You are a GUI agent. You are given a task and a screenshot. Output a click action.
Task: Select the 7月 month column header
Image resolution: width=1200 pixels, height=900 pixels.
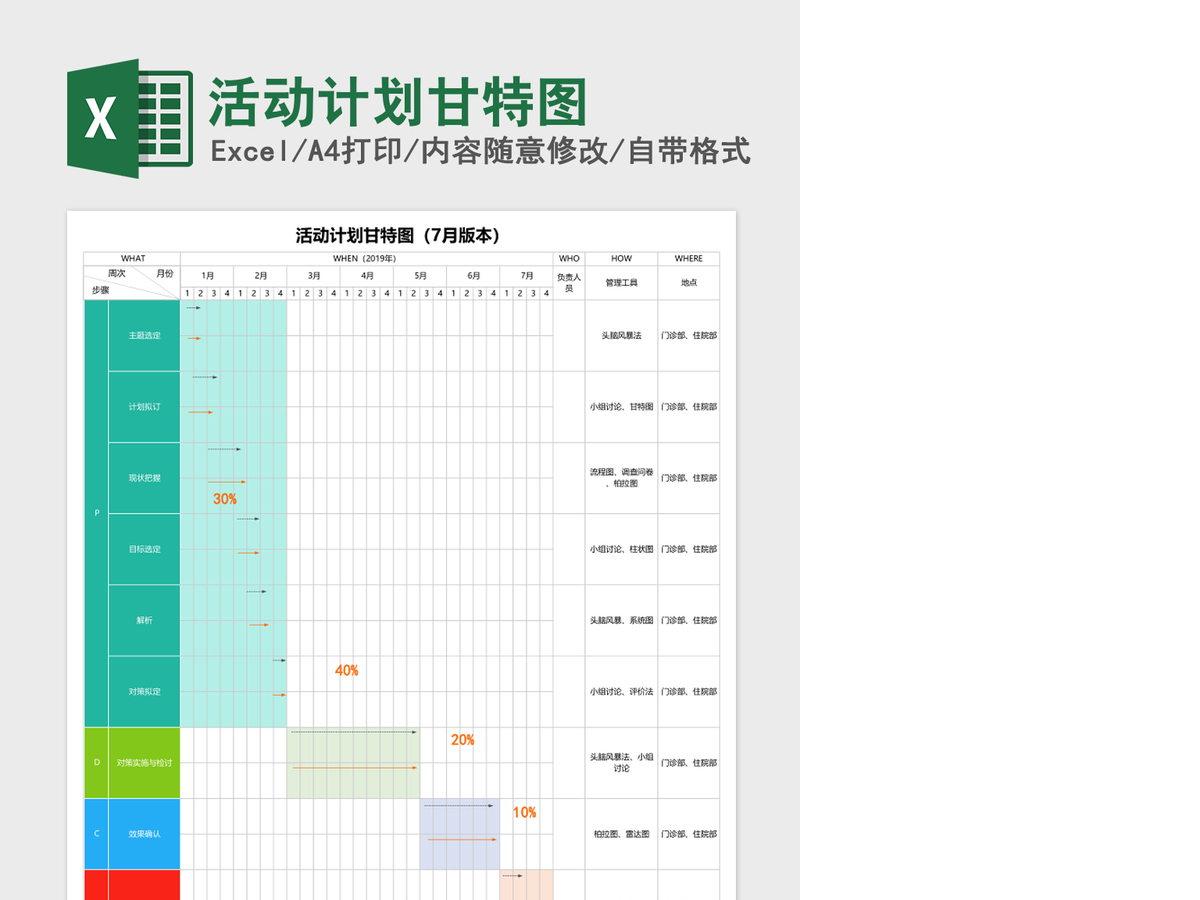[x=526, y=276]
